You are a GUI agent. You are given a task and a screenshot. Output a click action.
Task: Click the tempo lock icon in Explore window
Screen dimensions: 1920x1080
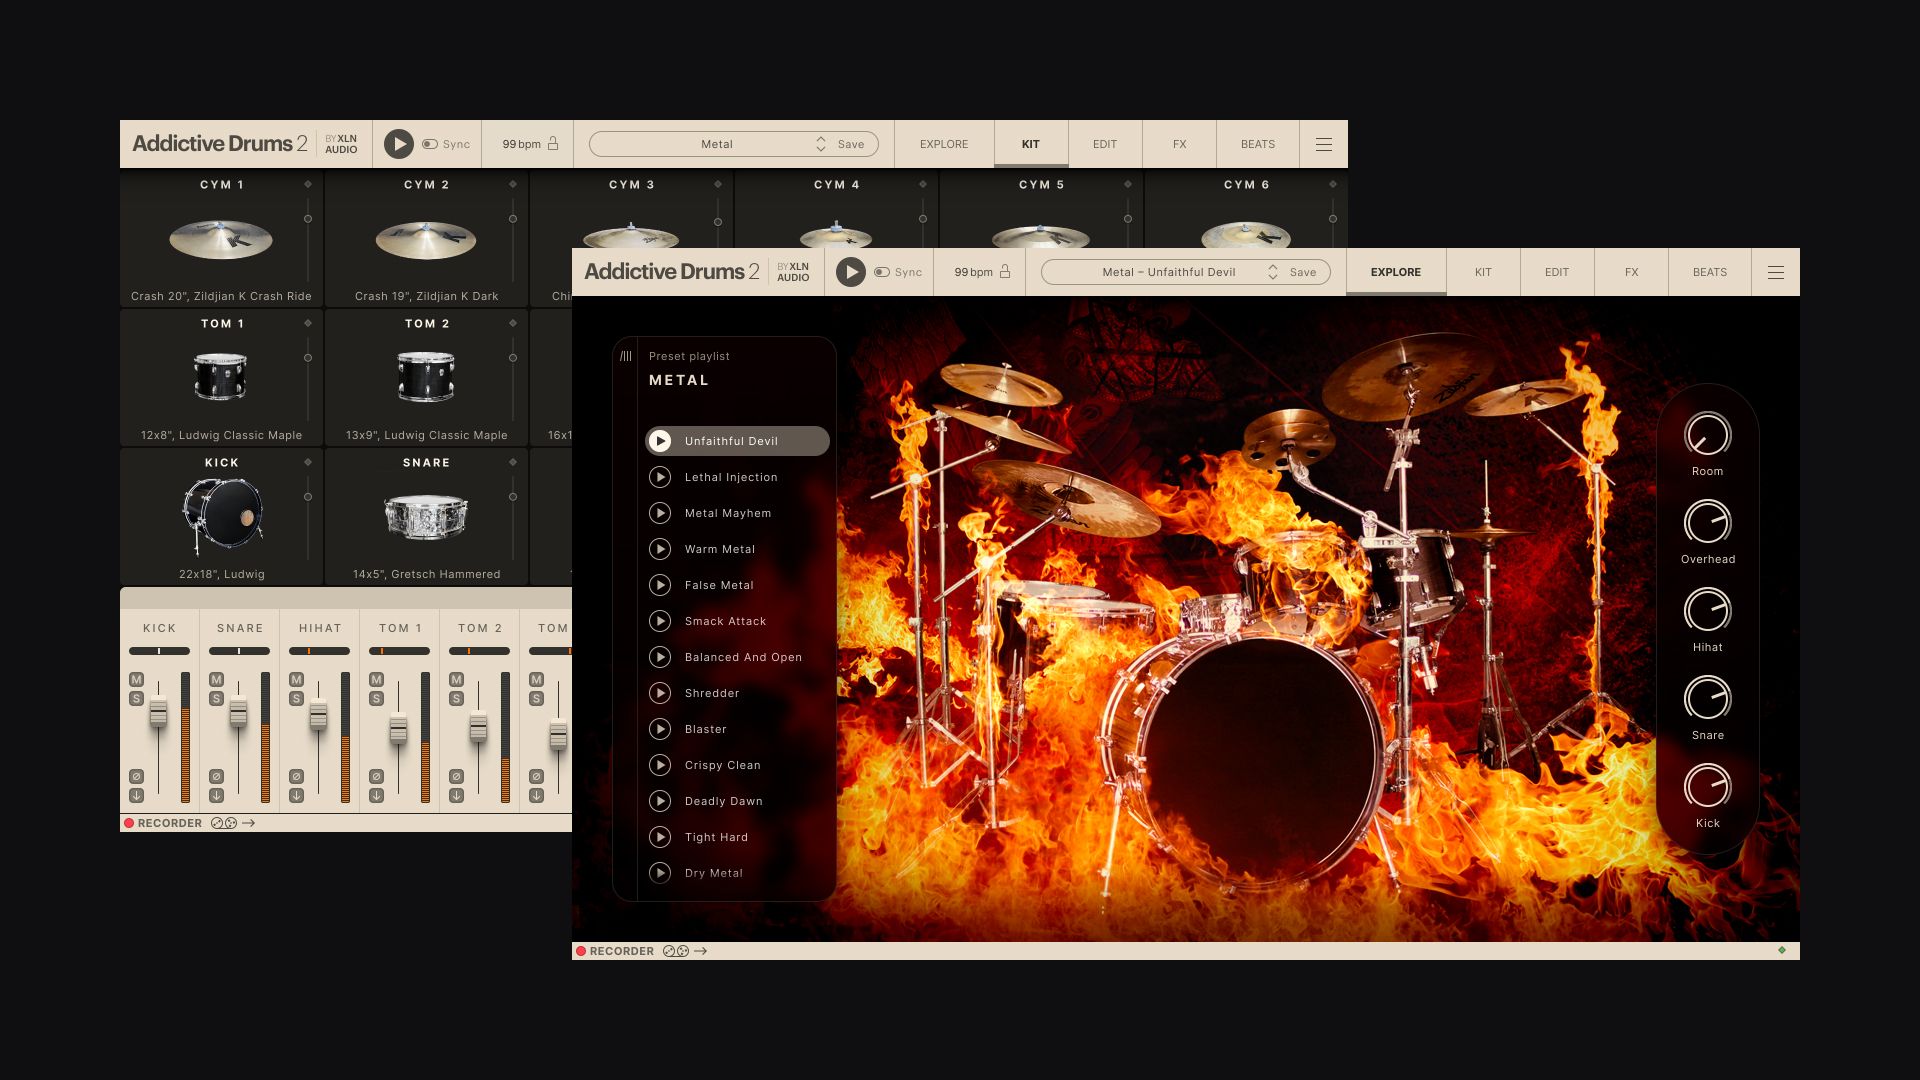coord(1005,271)
